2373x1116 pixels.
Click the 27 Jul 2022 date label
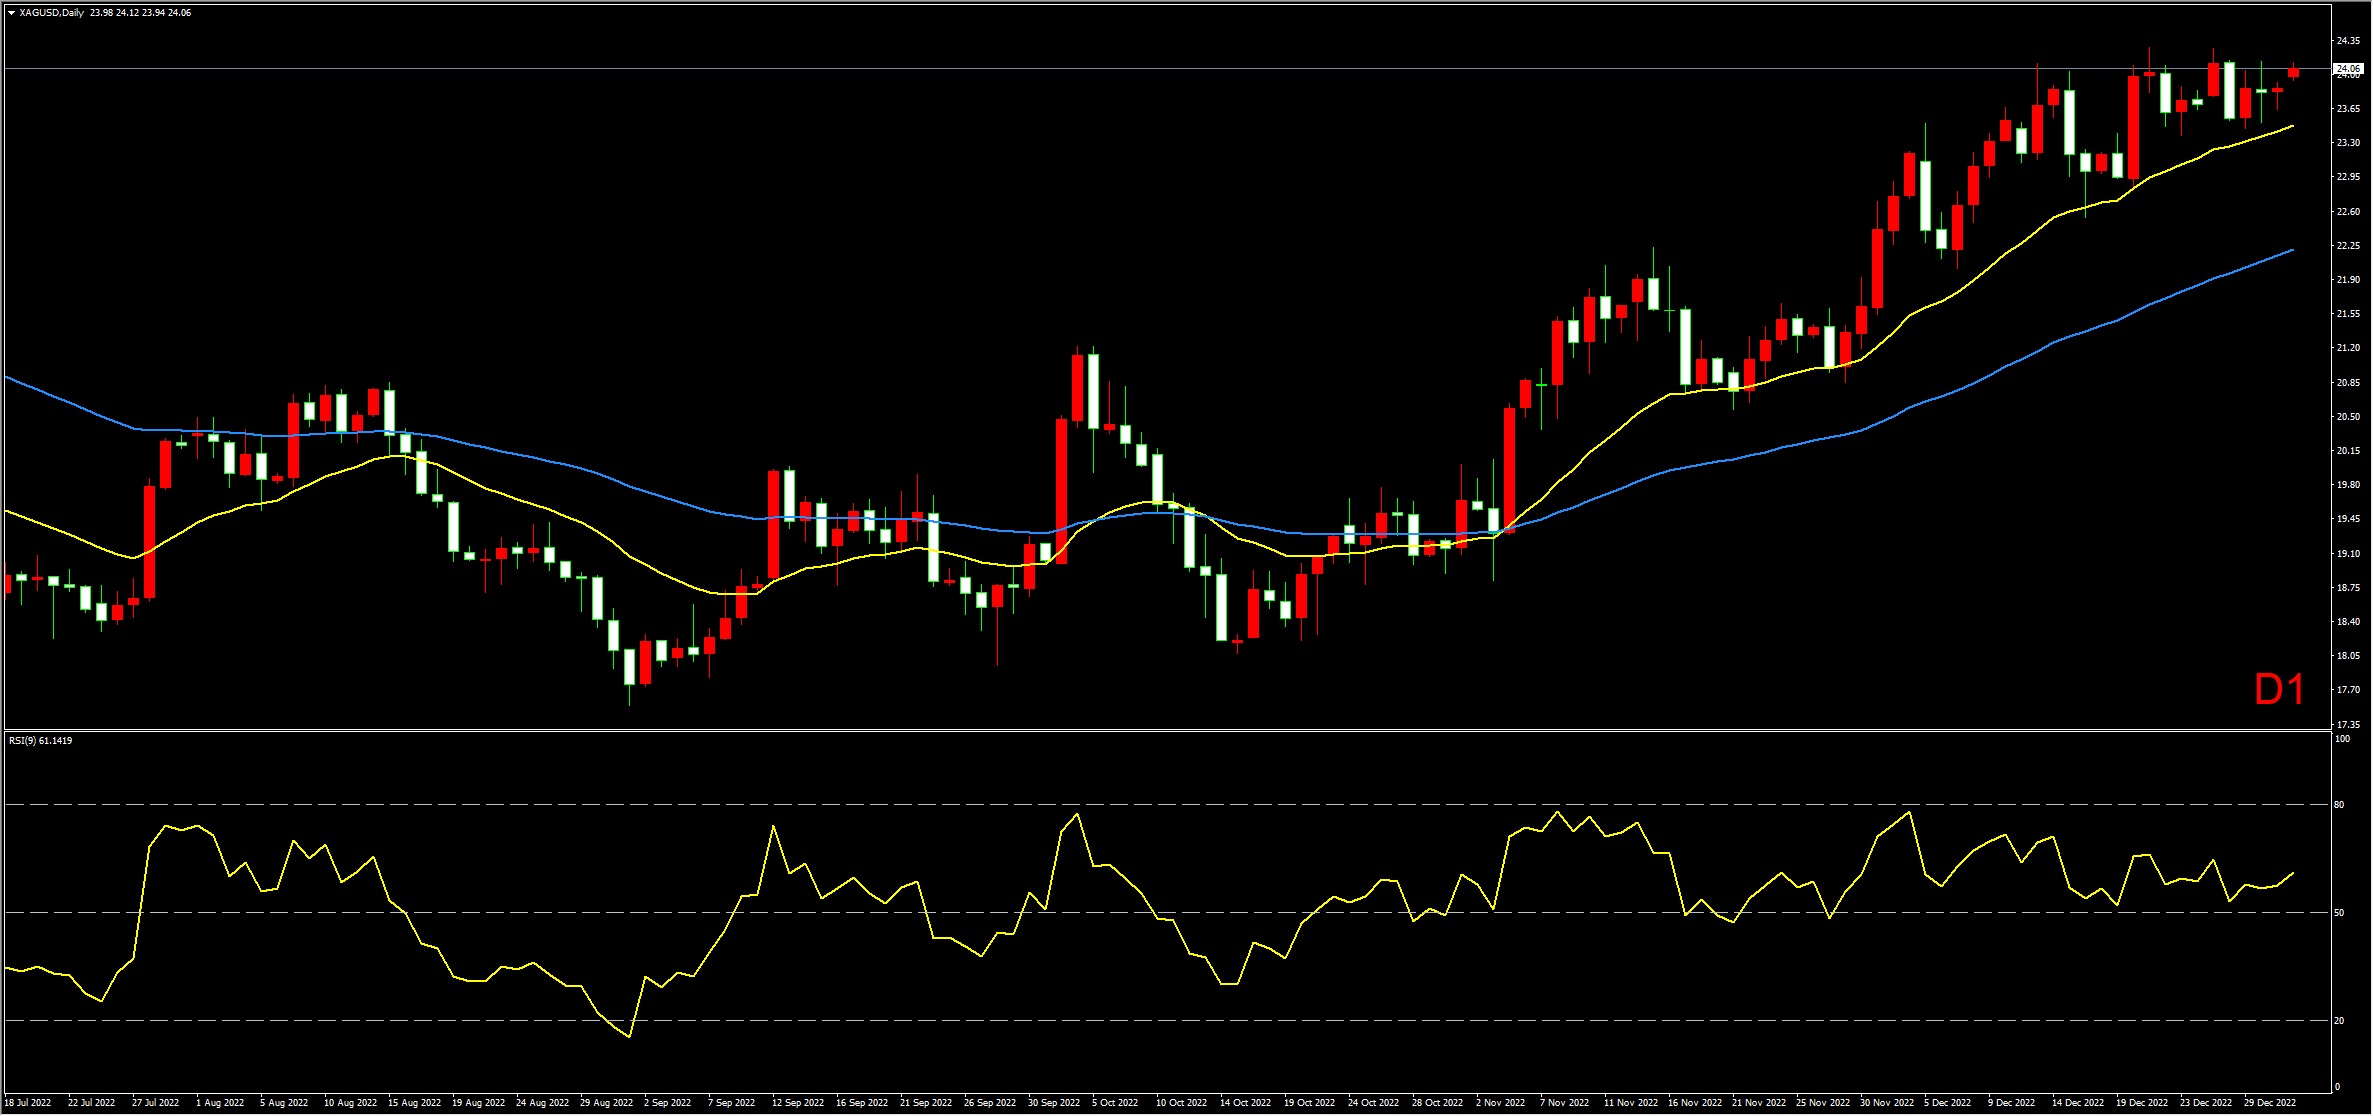(x=155, y=1103)
